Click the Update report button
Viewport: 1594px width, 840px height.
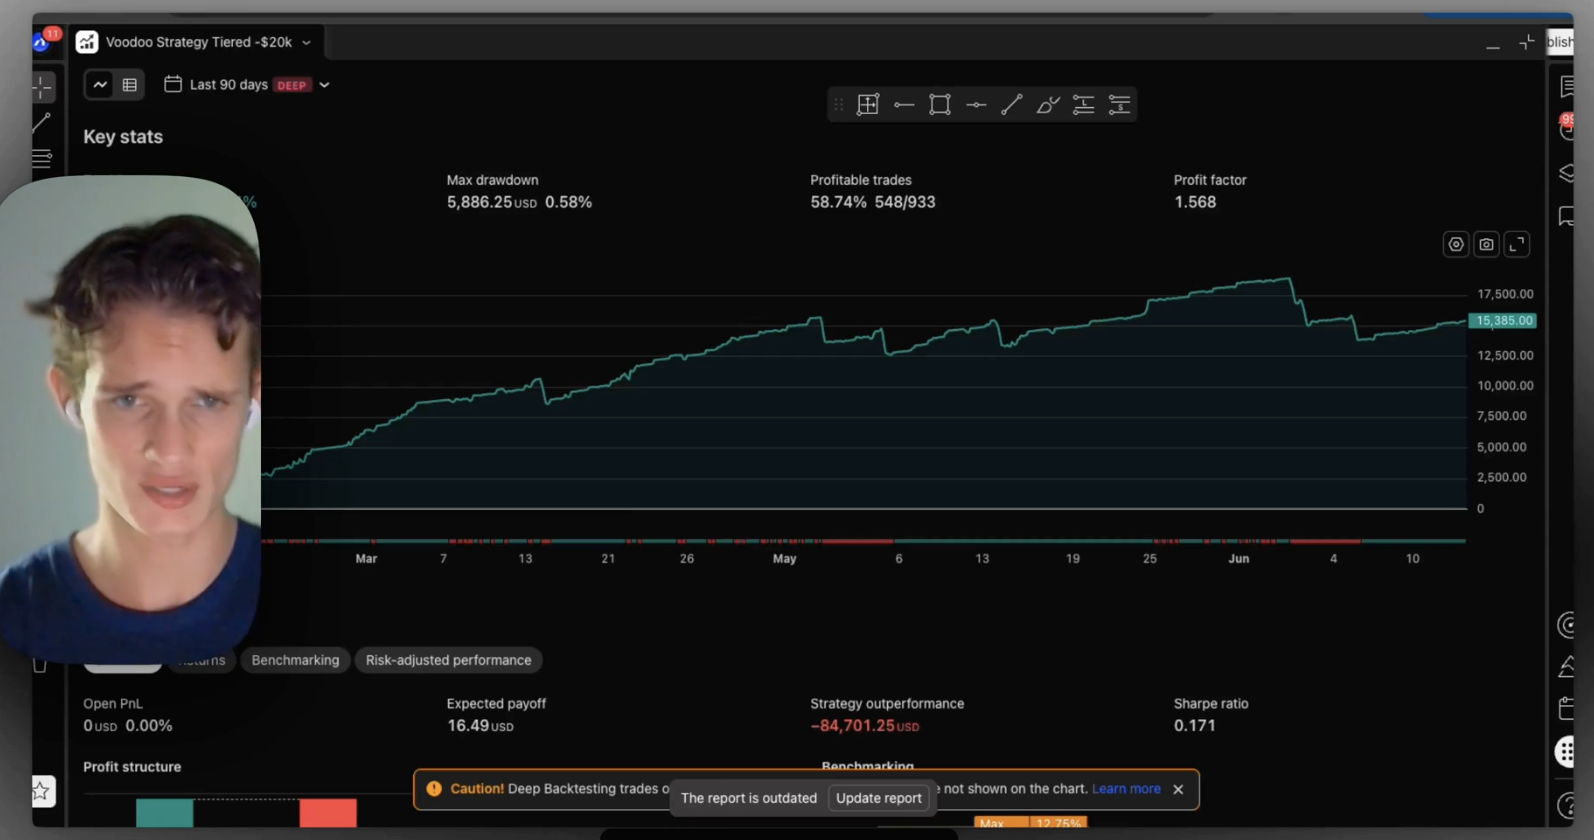[878, 798]
